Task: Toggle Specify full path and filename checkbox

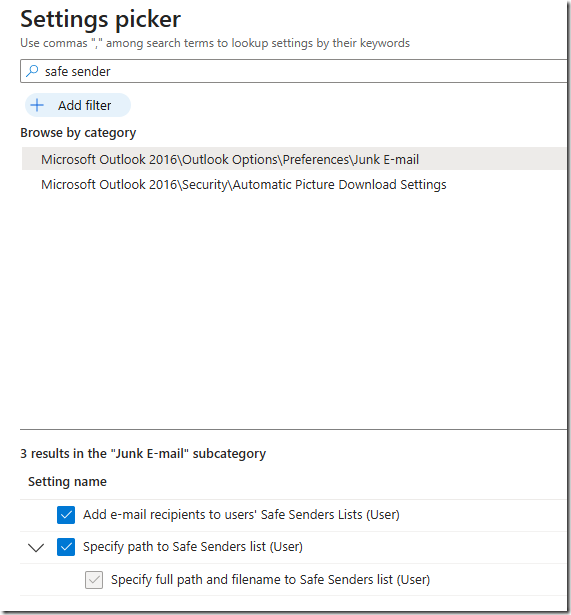Action: point(94,580)
